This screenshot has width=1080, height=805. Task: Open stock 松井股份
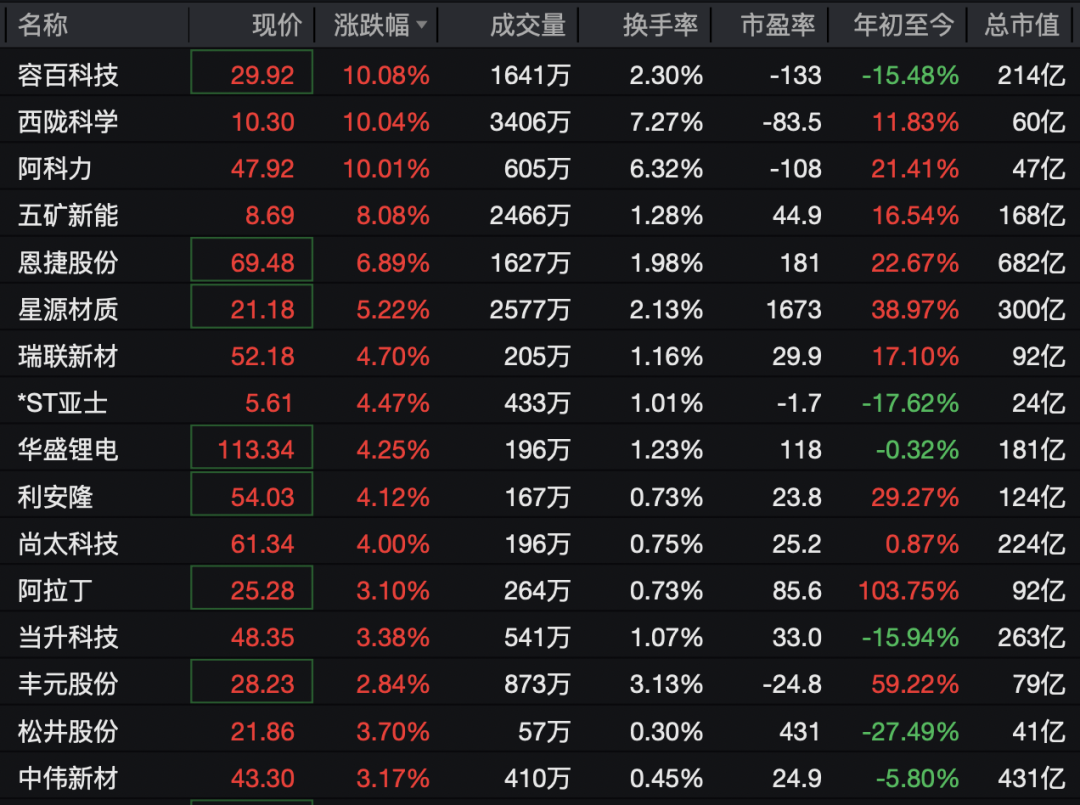[68, 731]
